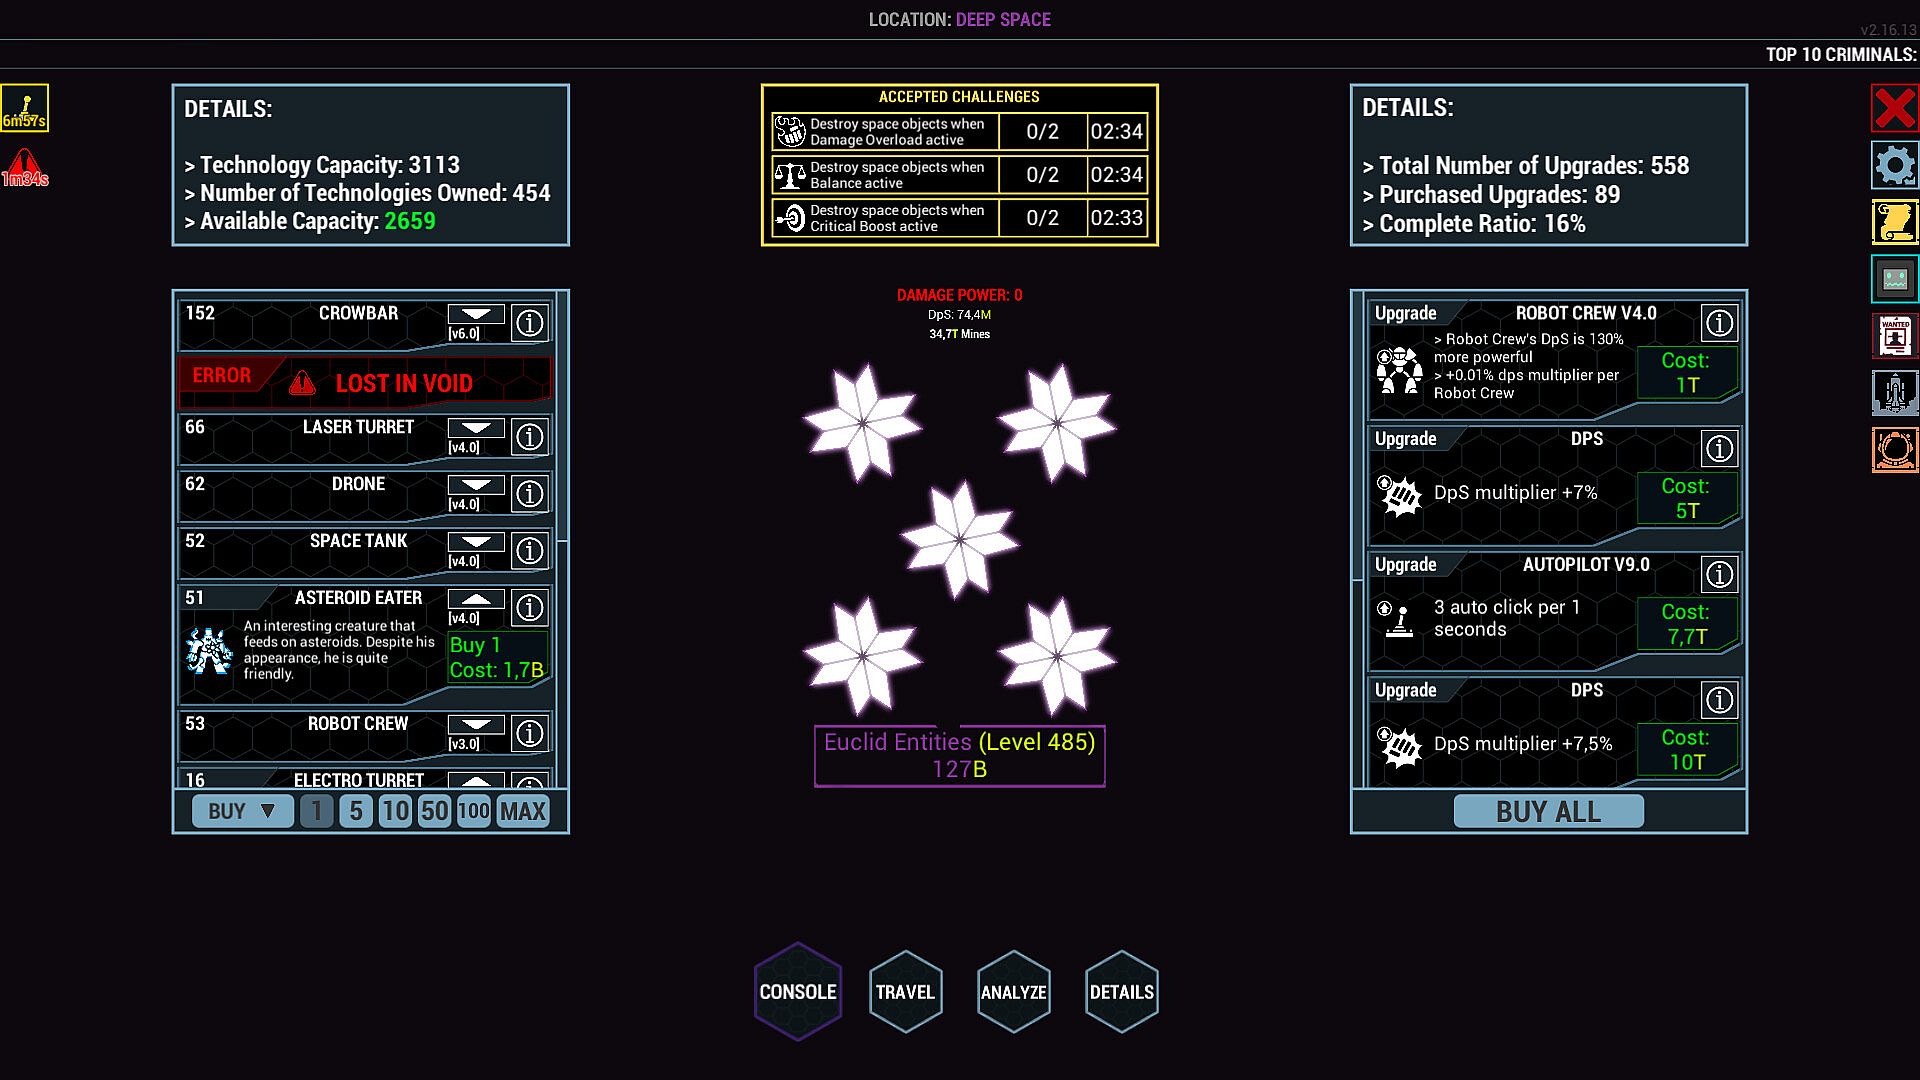Open the yellow scroll icon

pos(1894,222)
